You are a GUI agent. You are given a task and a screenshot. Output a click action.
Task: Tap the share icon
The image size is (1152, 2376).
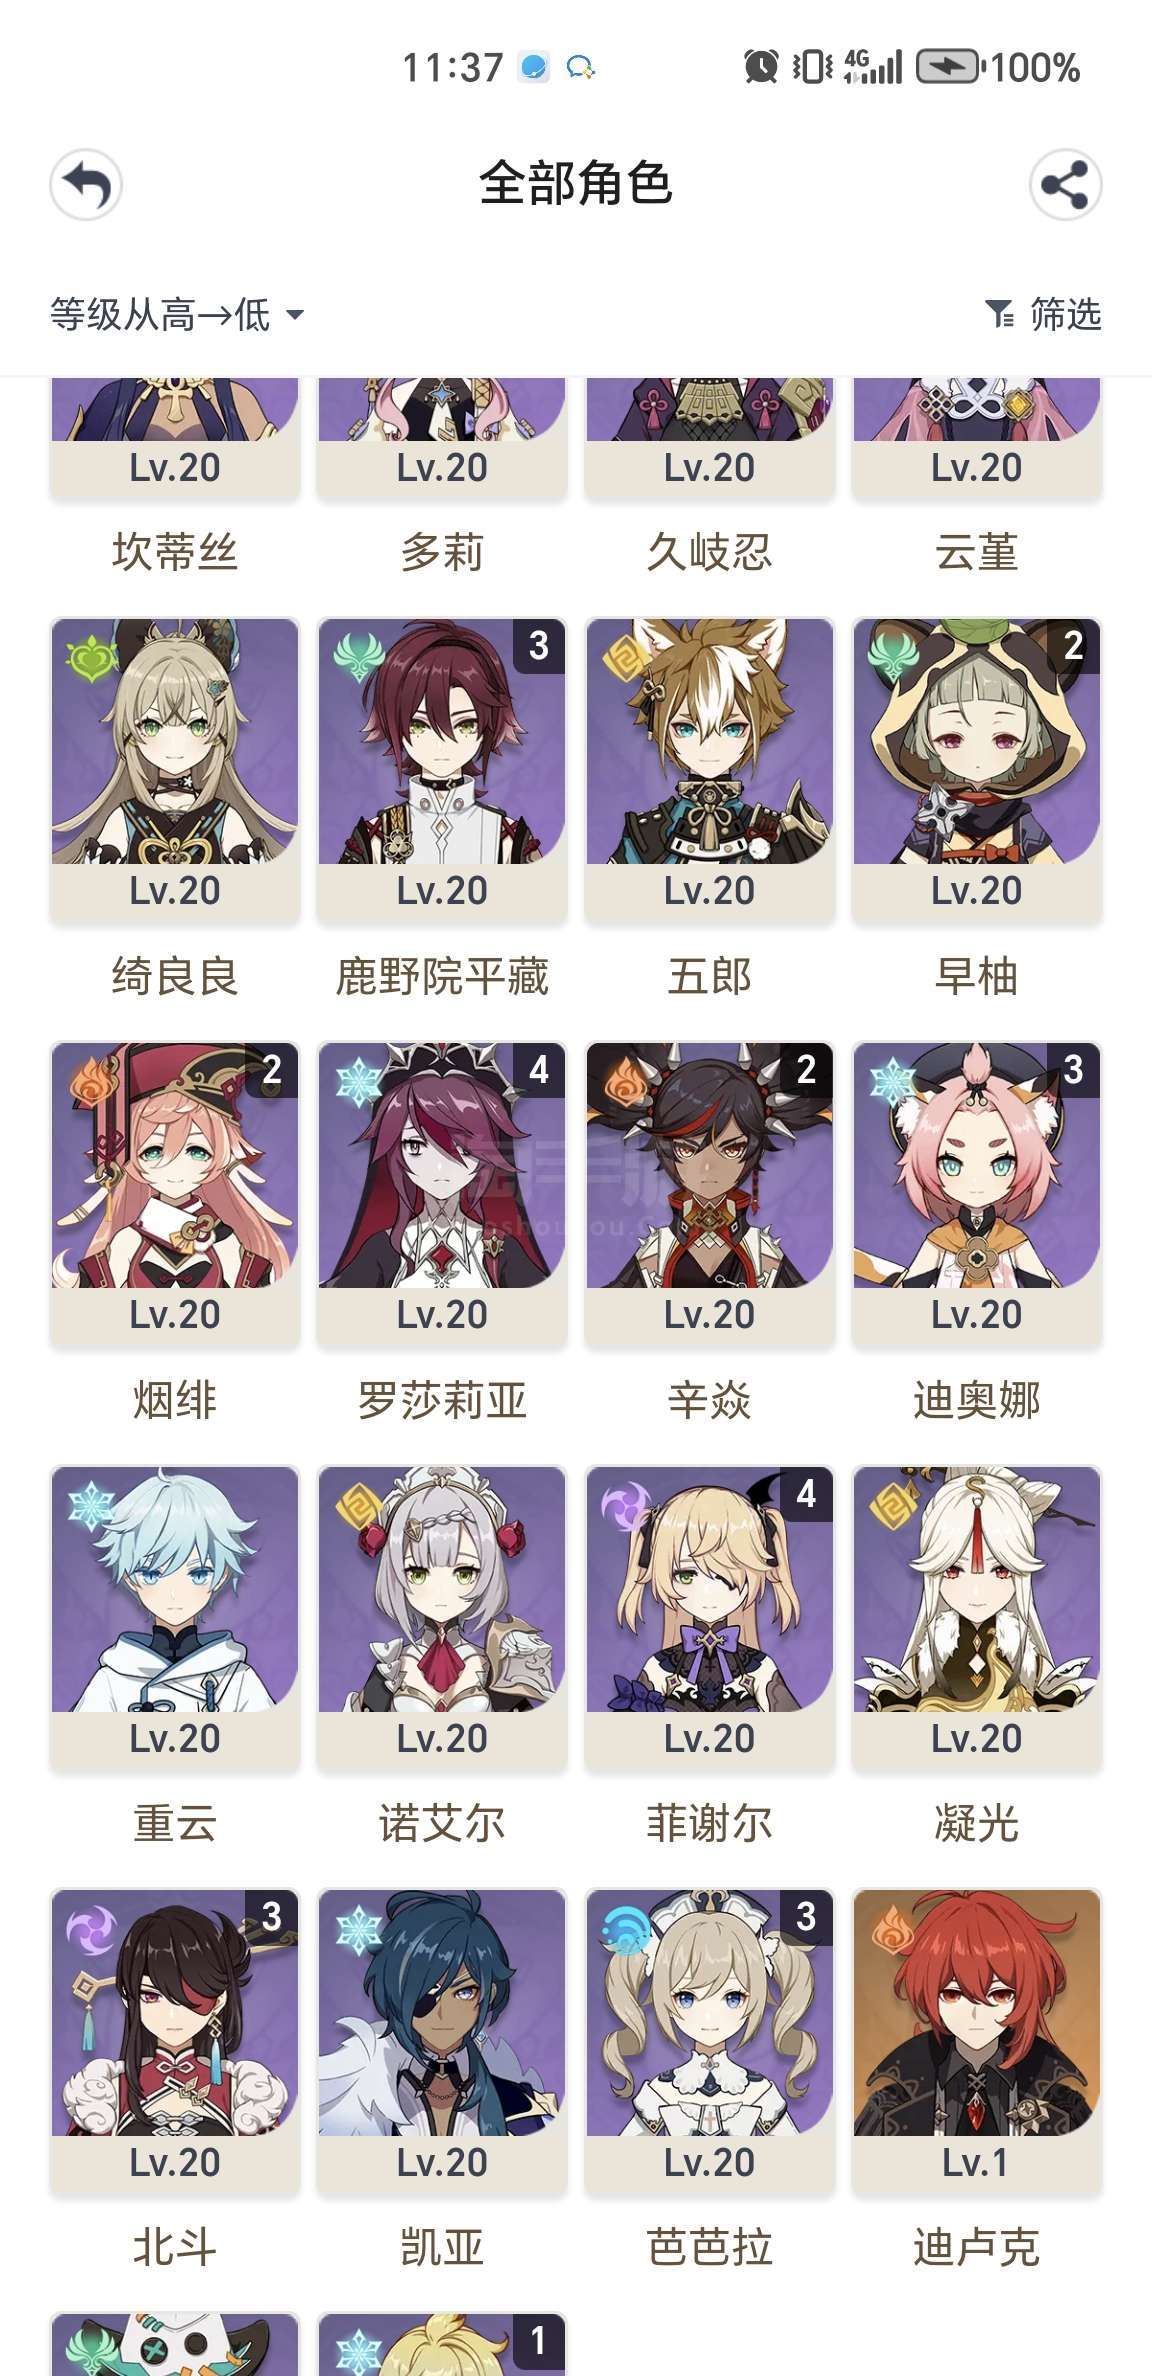click(1065, 185)
